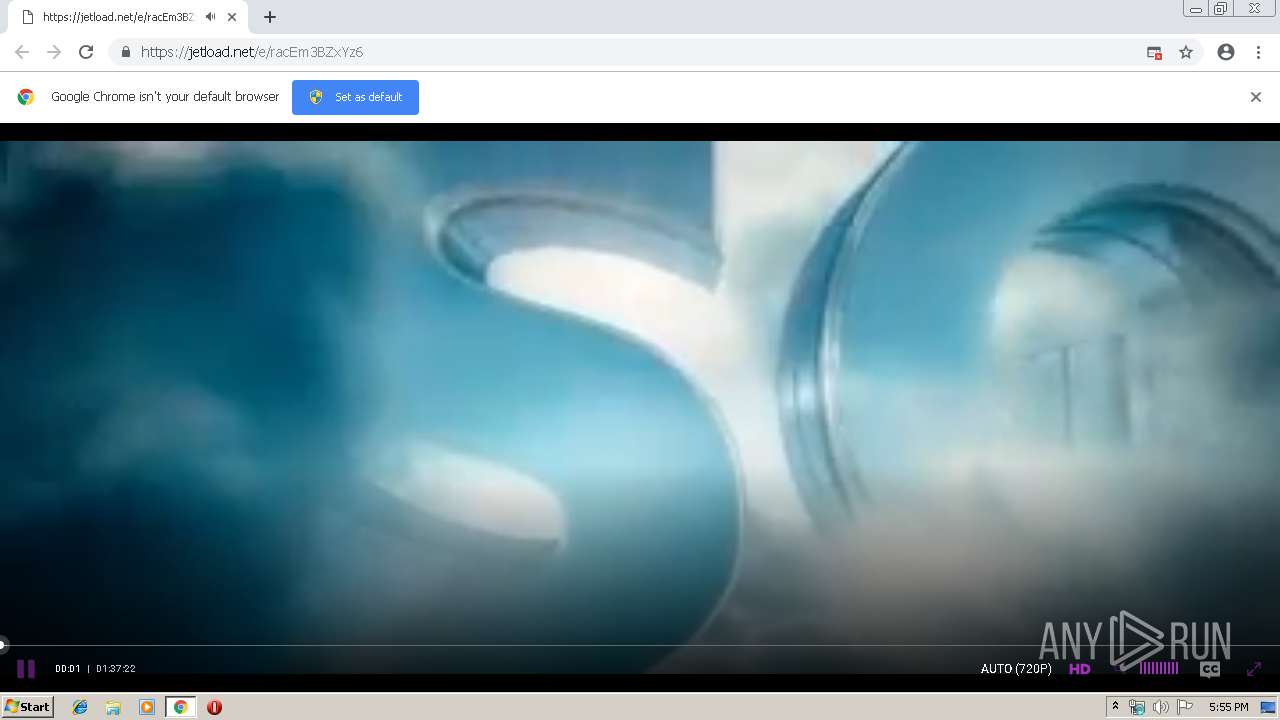Open the red Opera taskbar icon
1280x720 pixels.
point(214,707)
